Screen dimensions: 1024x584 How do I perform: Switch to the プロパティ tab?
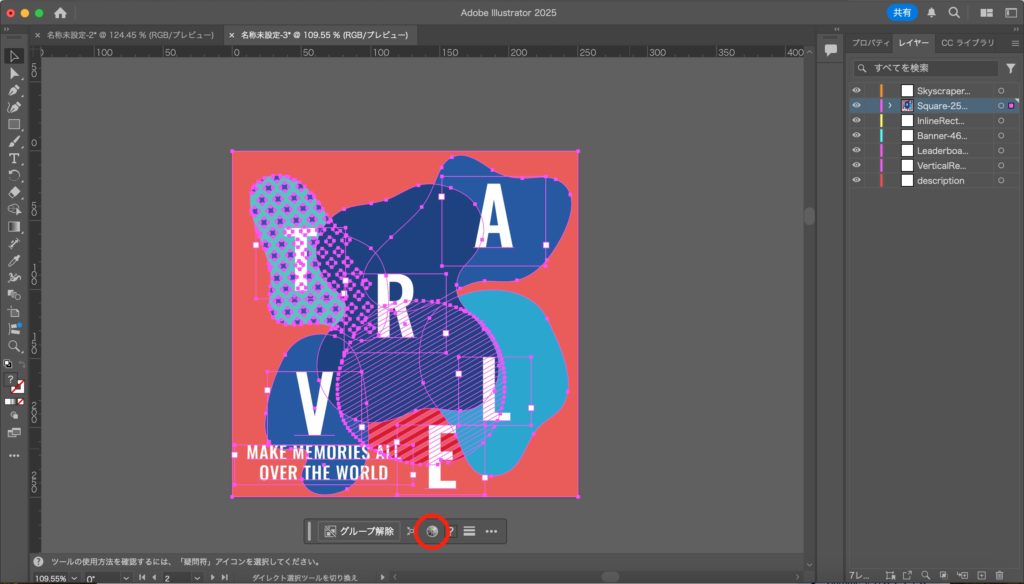pos(869,43)
